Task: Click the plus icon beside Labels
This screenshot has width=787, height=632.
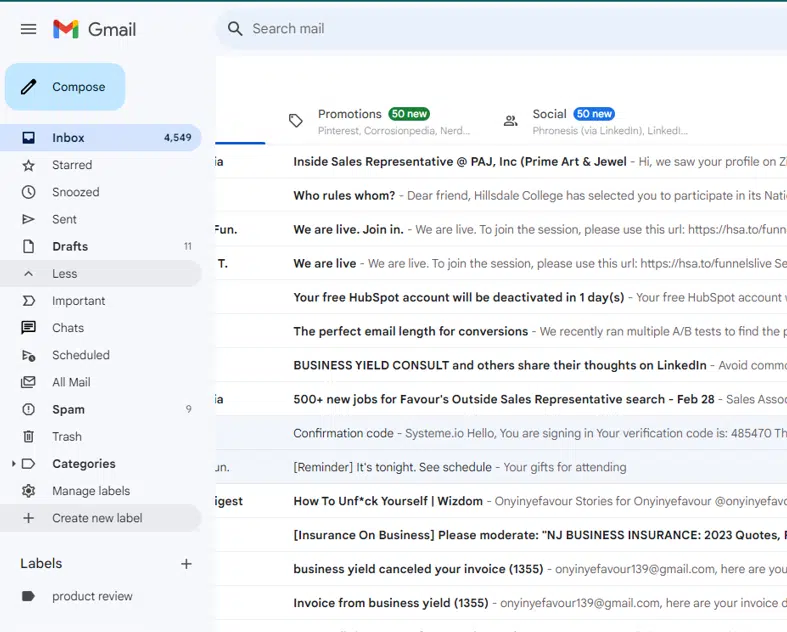Action: click(186, 564)
